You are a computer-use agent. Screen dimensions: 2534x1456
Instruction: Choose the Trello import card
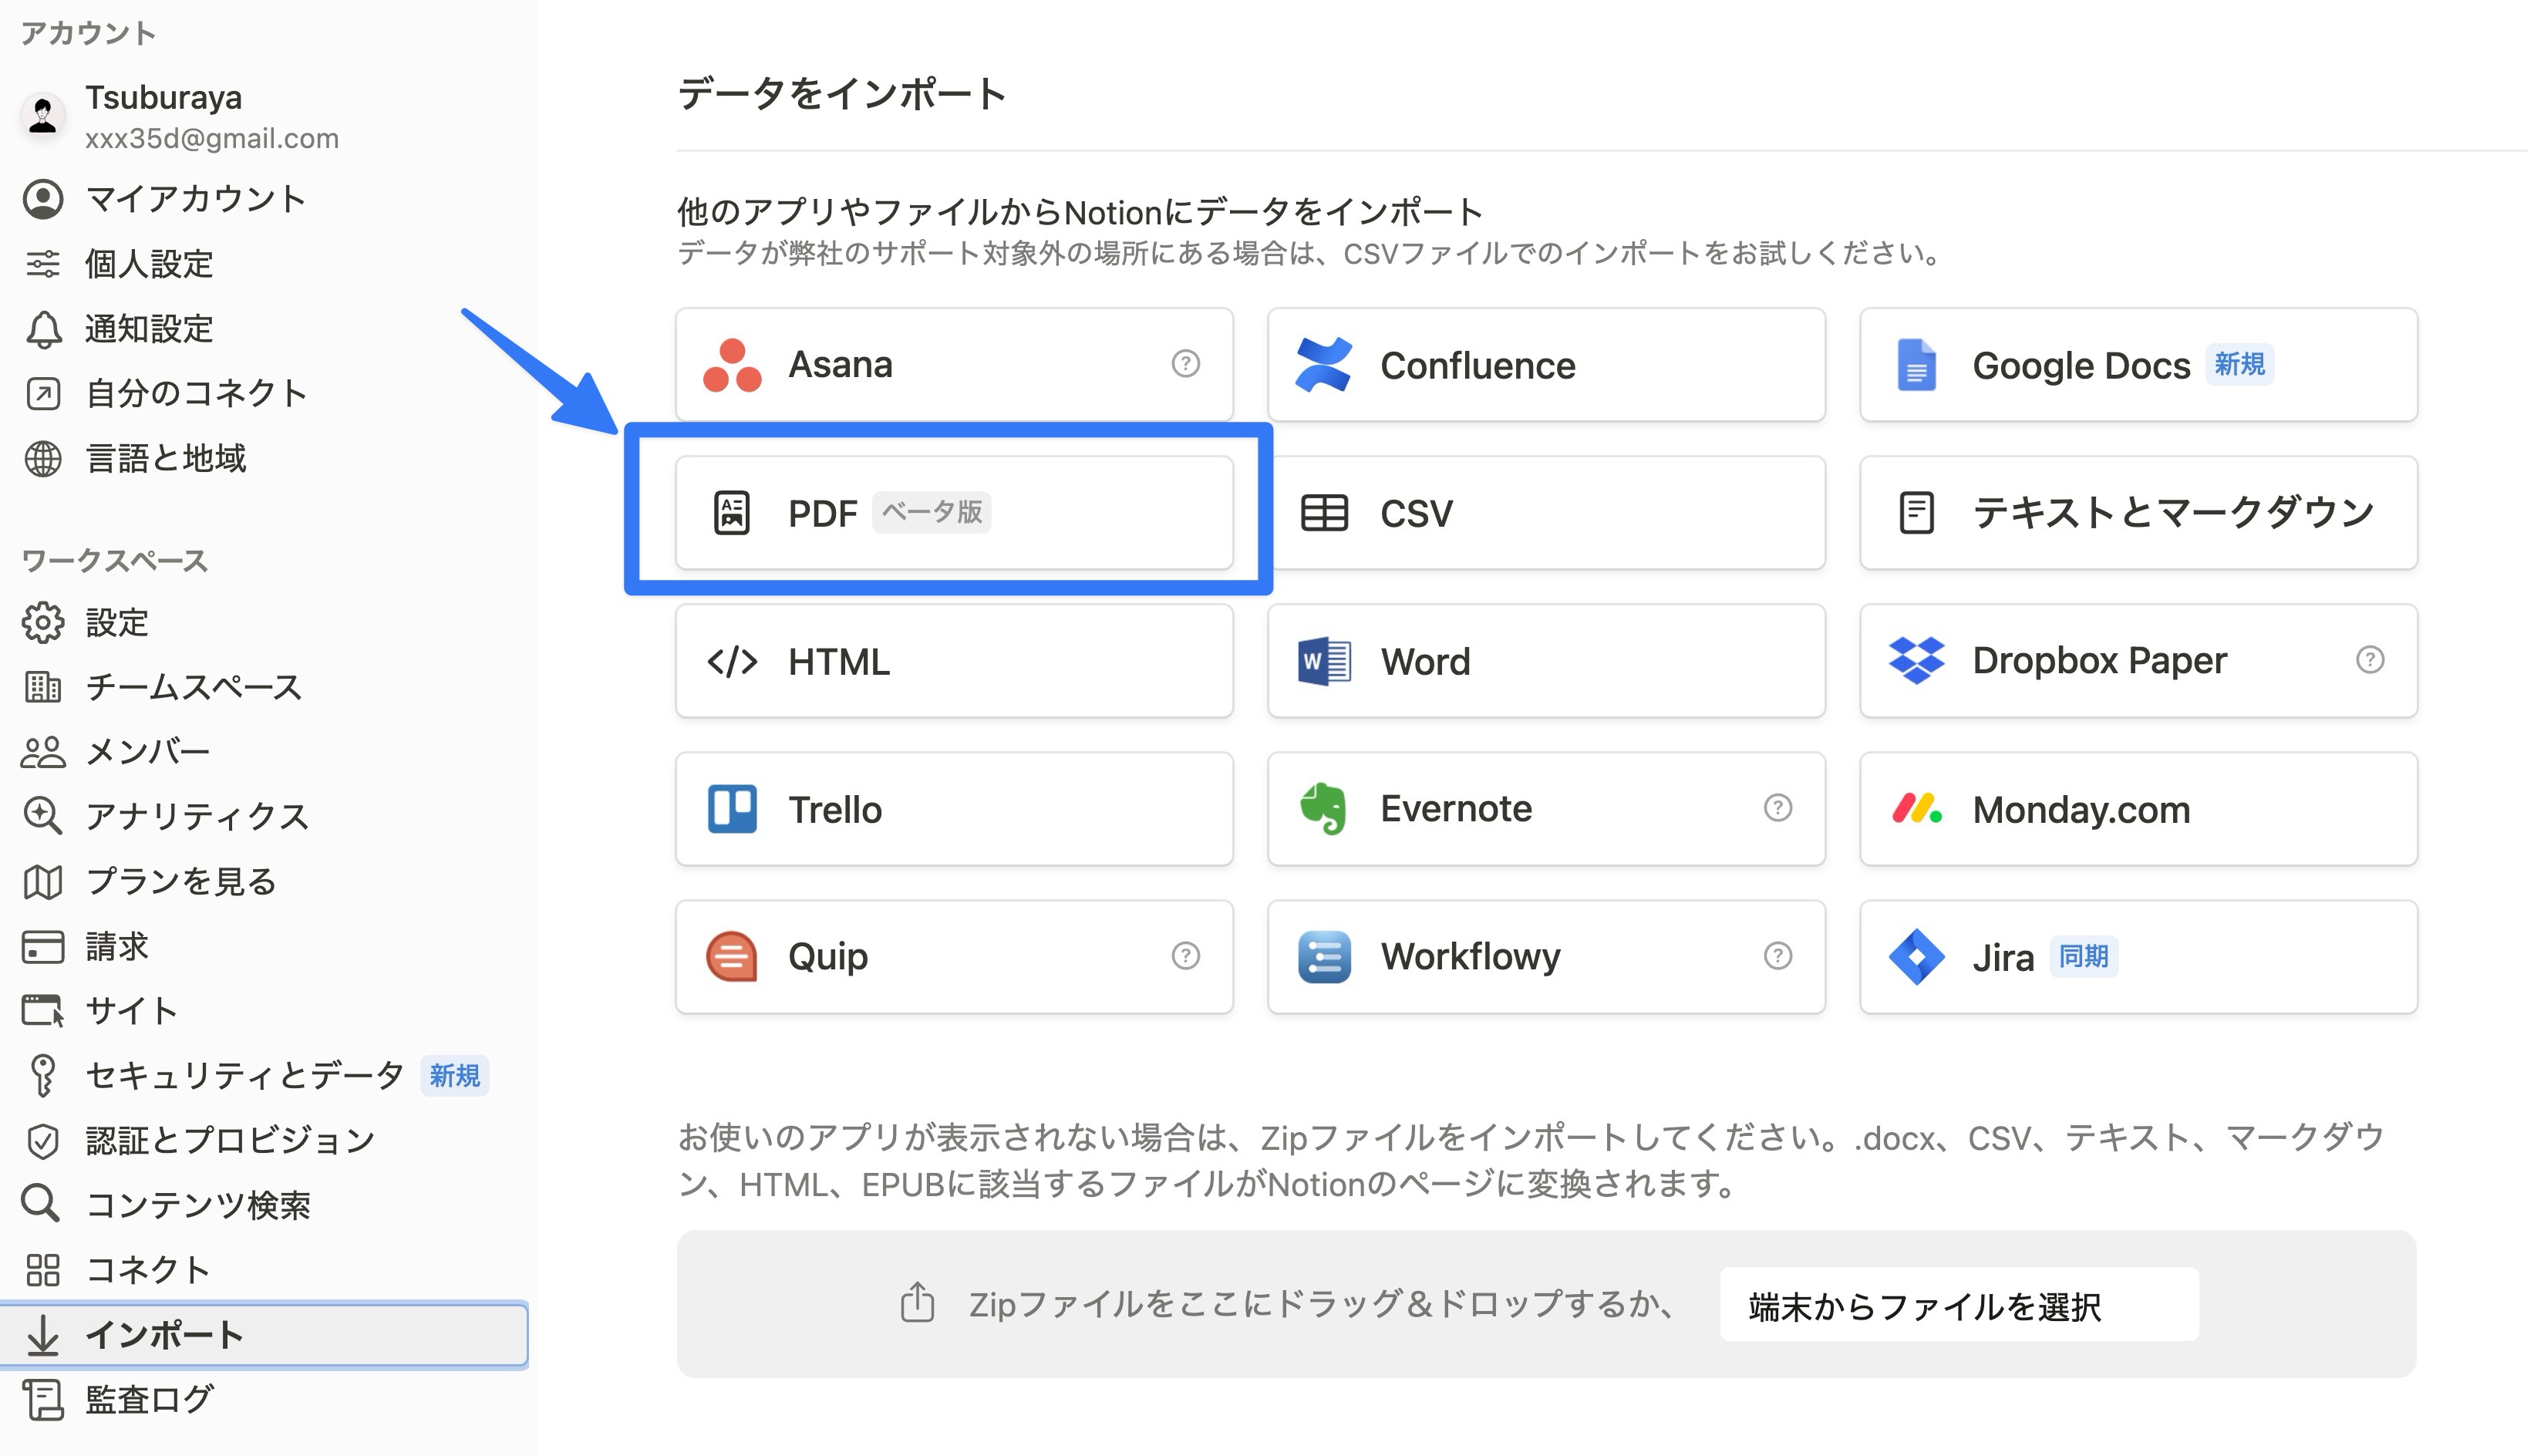954,809
